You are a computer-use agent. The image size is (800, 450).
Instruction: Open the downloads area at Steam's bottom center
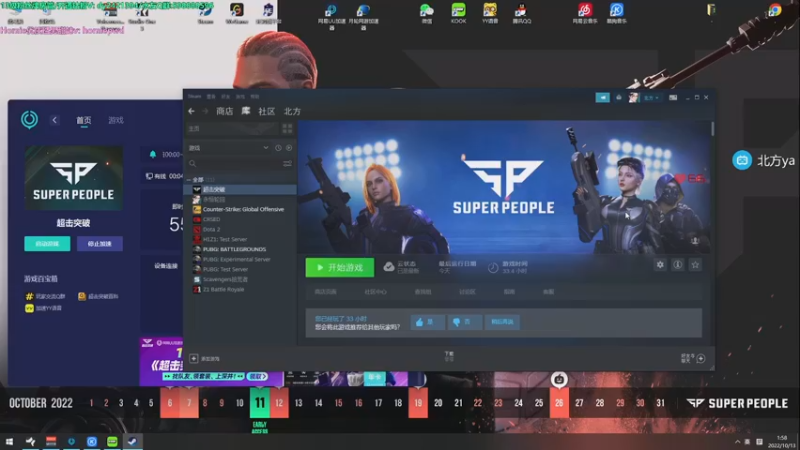tap(449, 356)
